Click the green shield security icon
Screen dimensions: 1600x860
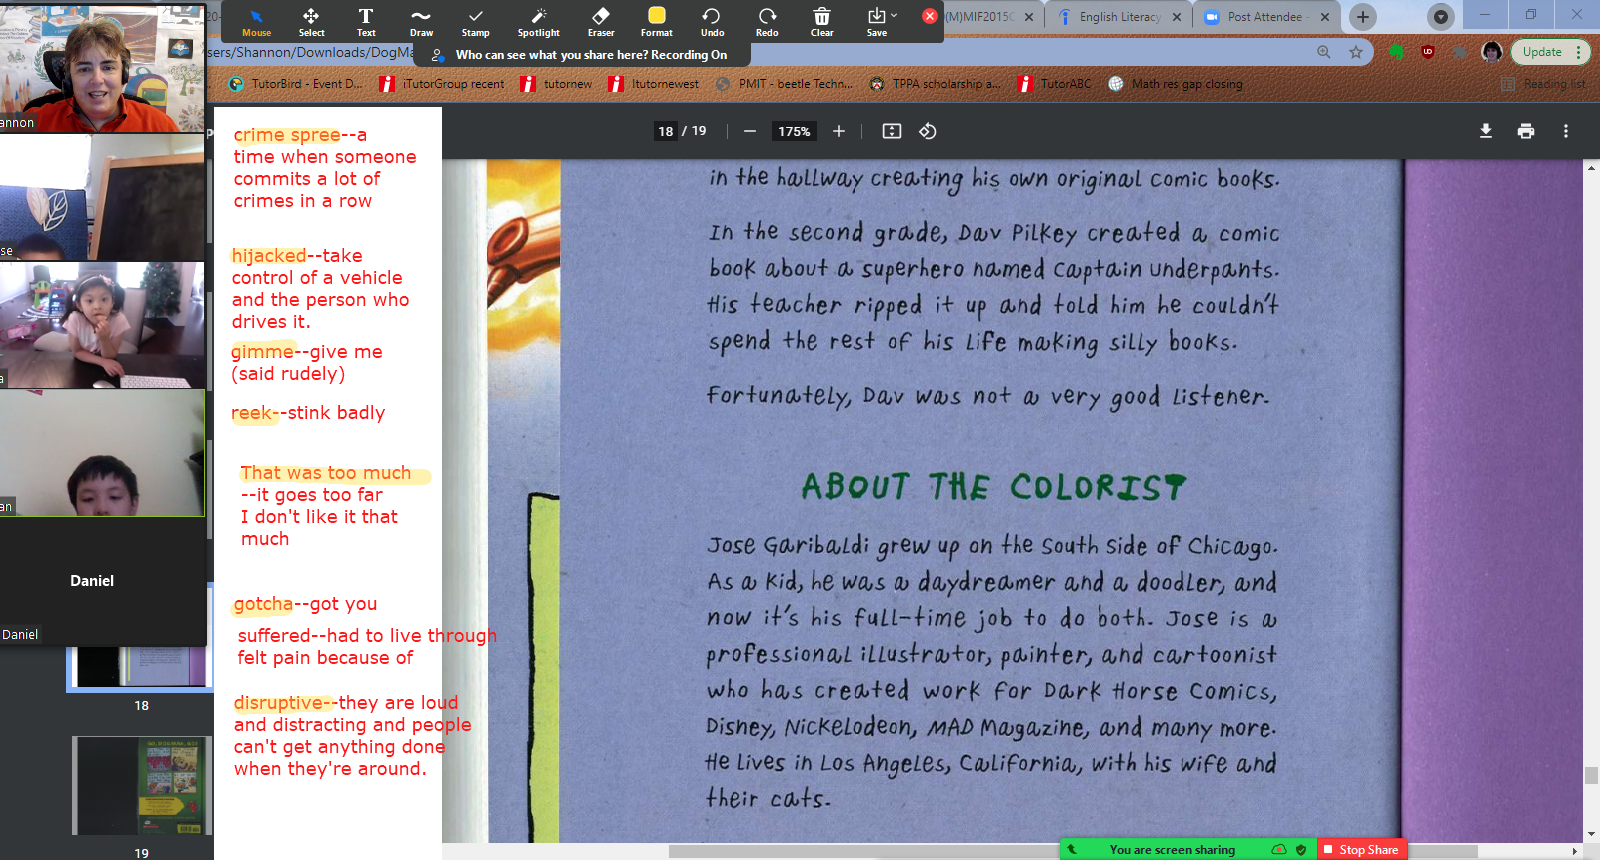[x=1301, y=849]
